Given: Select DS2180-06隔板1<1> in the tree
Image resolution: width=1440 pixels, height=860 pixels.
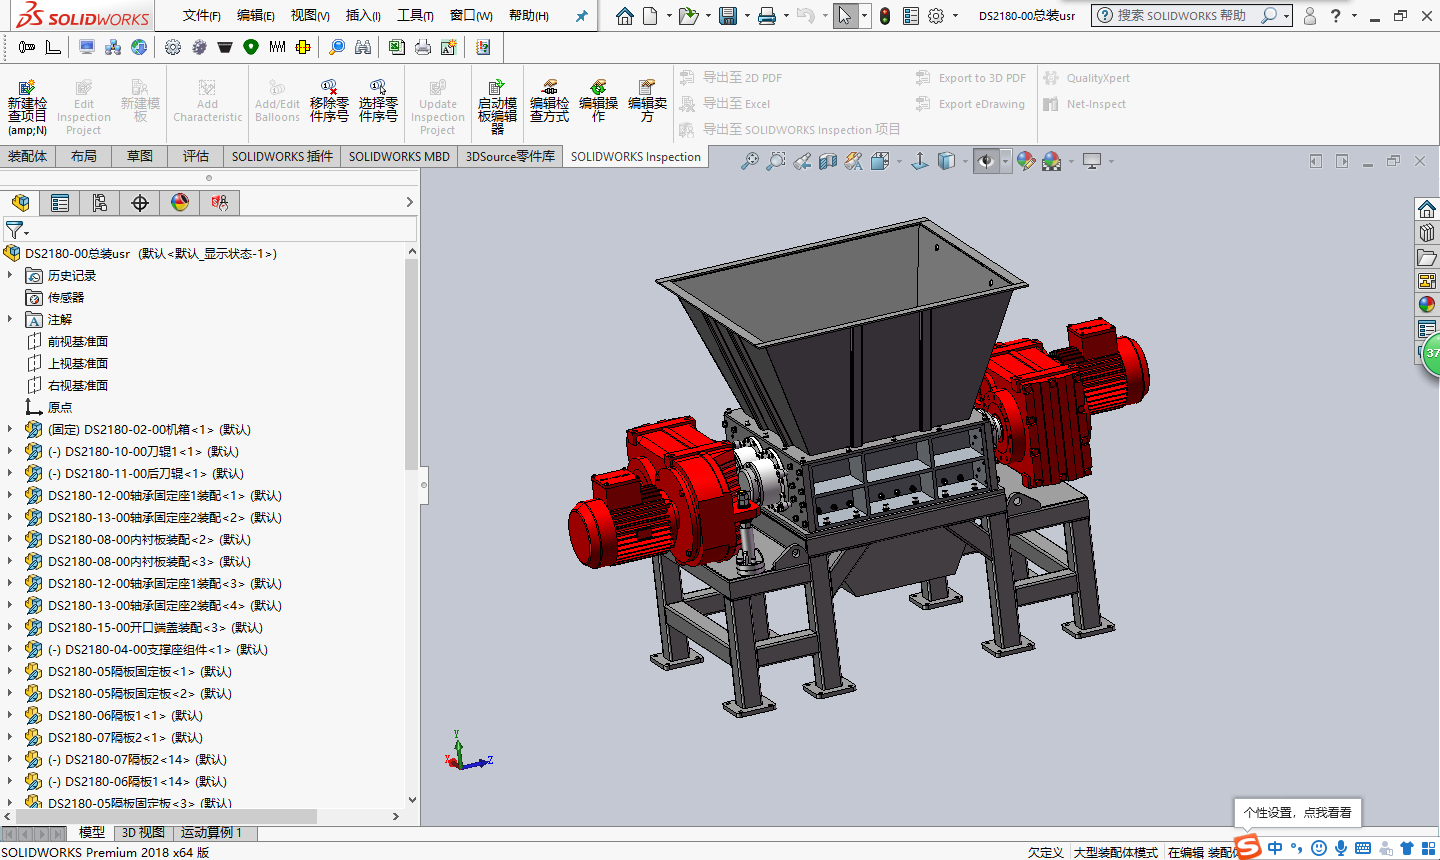Looking at the screenshot, I should pos(125,715).
